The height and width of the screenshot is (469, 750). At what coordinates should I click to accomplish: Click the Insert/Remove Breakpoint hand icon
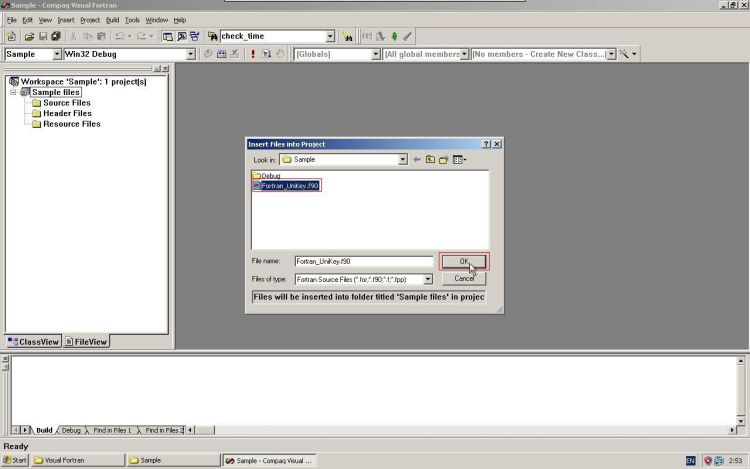pyautogui.click(x=280, y=54)
